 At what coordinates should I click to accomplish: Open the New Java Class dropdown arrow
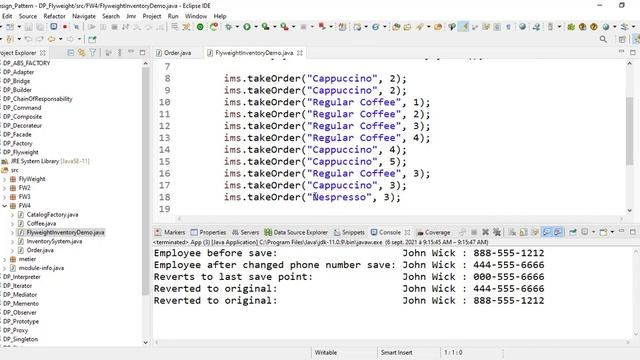(384, 27)
